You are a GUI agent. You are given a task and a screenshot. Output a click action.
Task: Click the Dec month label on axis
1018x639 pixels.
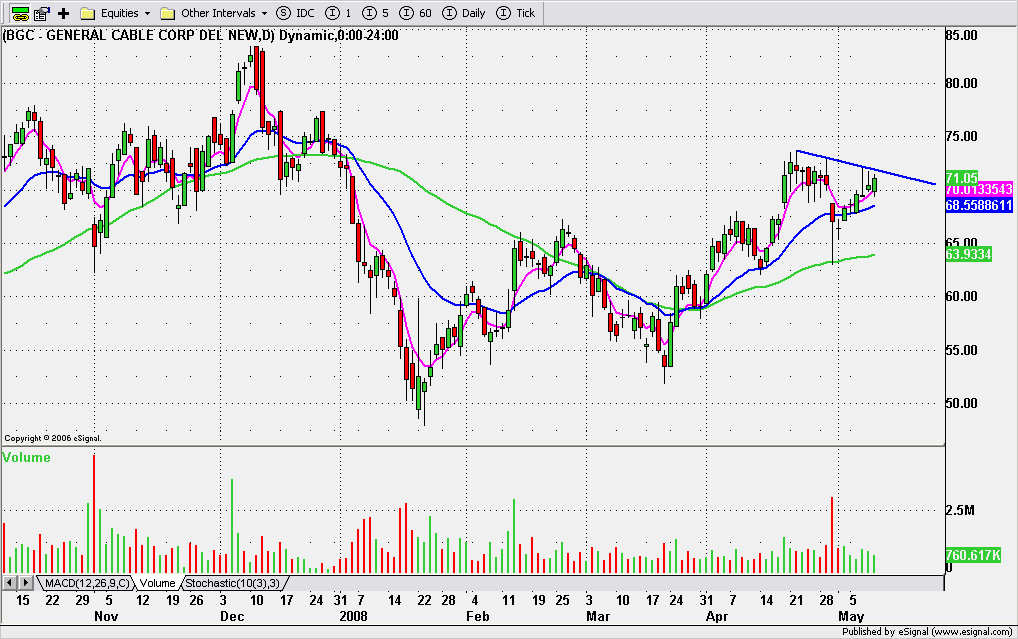[232, 616]
